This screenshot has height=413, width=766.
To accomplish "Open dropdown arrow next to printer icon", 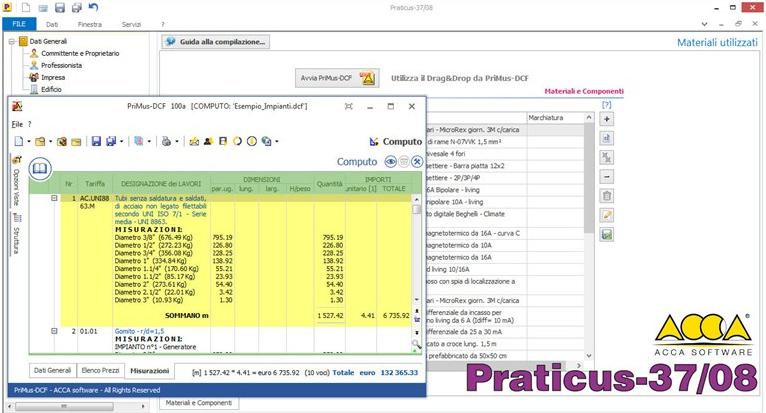I will click(177, 142).
